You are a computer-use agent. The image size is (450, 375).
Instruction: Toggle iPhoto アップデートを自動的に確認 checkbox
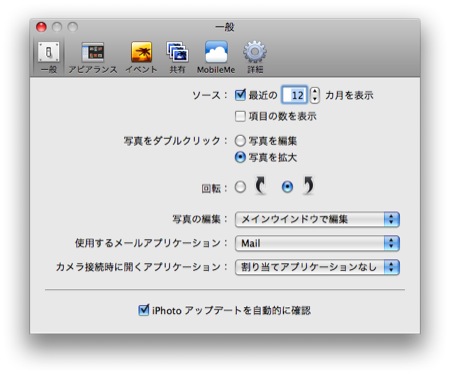(143, 310)
